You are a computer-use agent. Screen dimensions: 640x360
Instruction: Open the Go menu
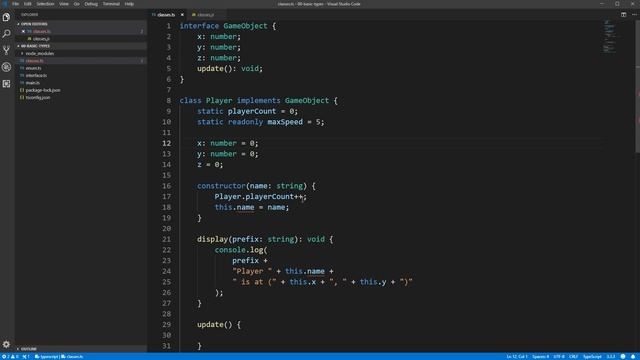(x=76, y=4)
